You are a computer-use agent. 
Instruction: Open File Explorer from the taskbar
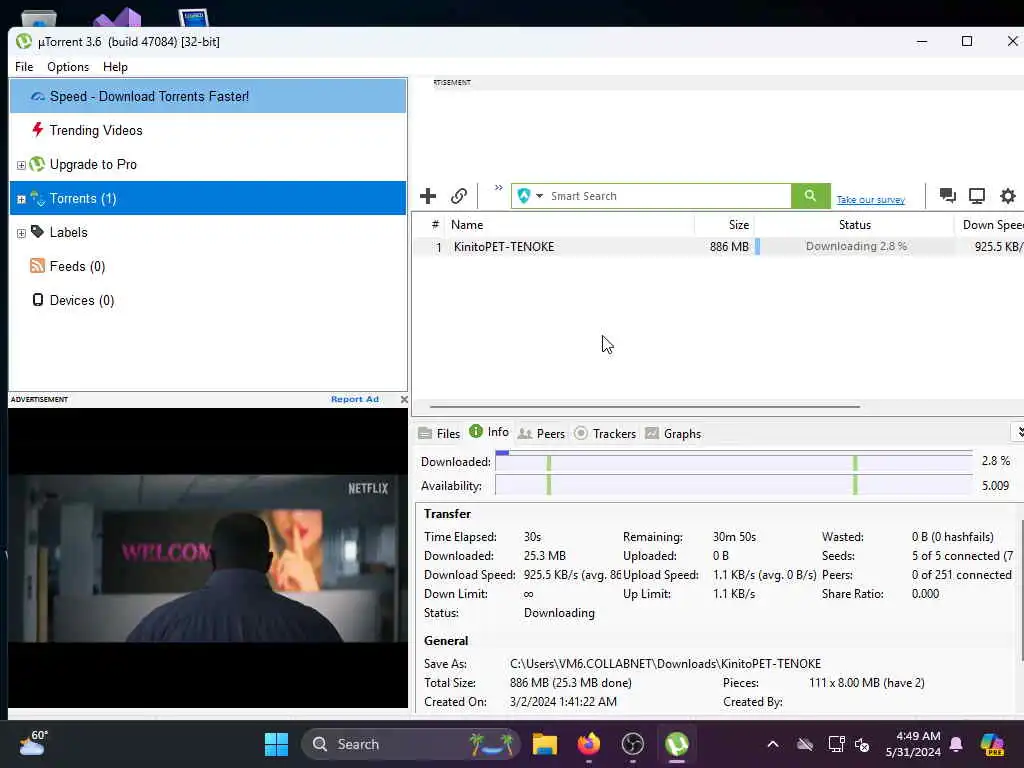pos(545,744)
